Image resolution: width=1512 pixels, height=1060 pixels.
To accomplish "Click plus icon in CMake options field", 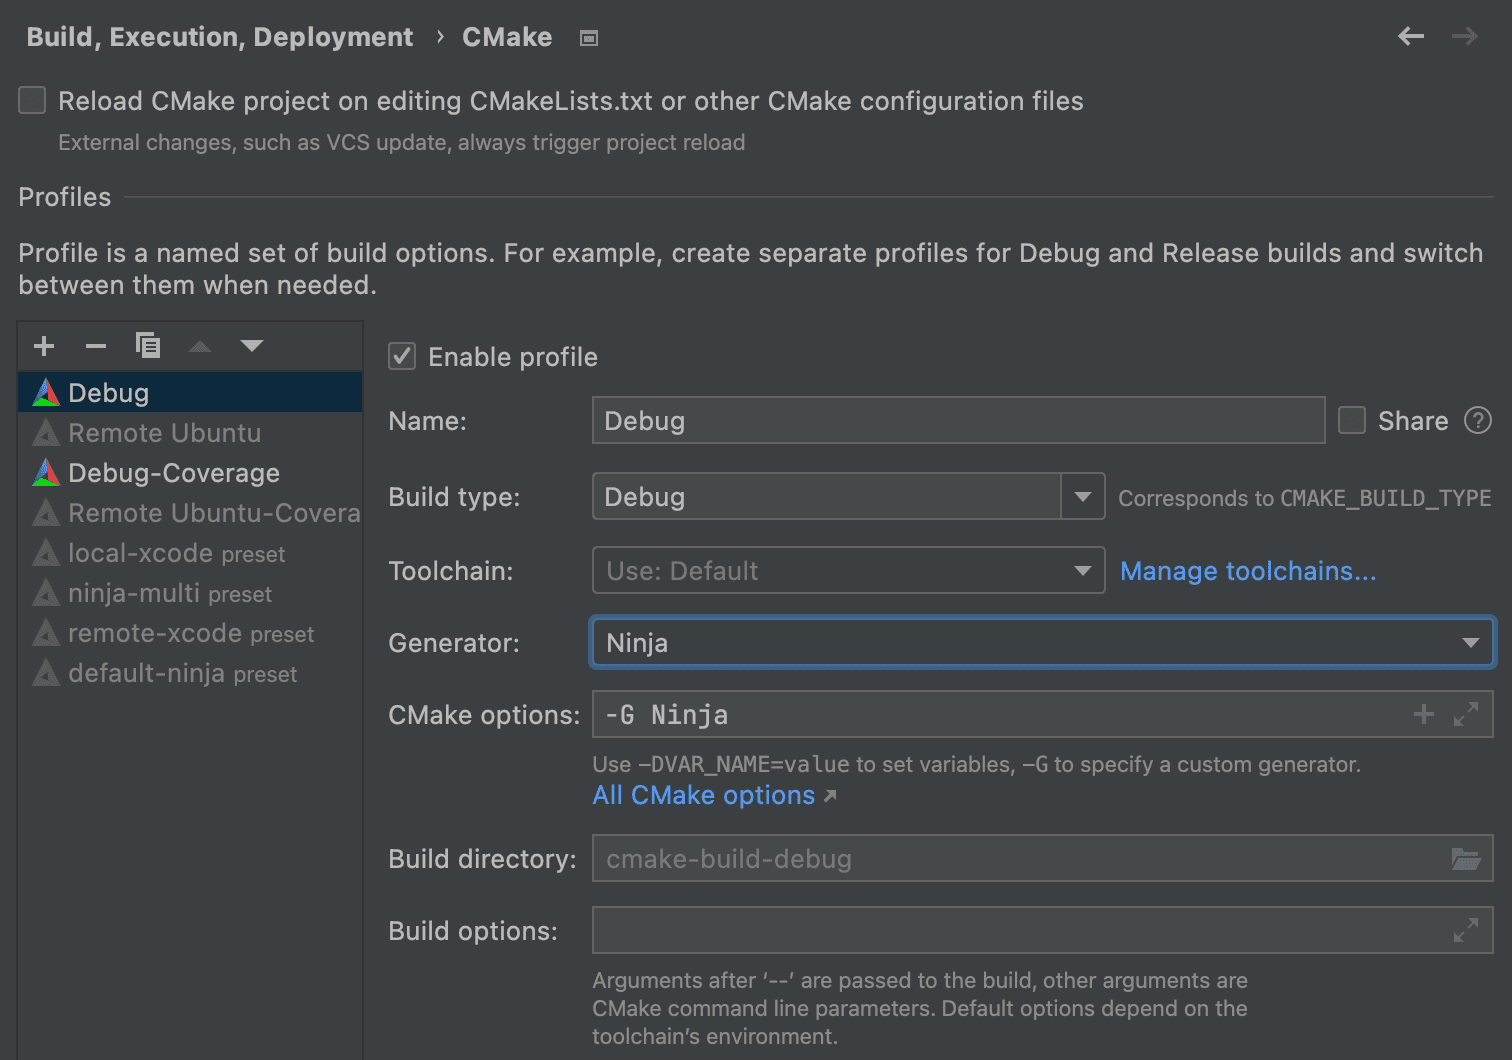I will [x=1424, y=714].
